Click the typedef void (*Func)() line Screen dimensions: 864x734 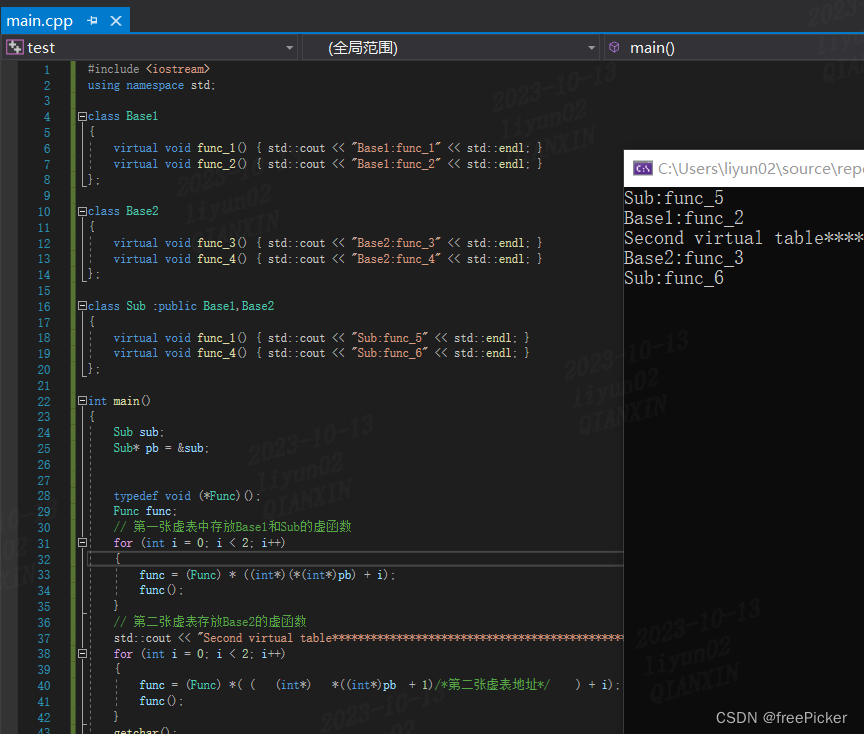pos(187,496)
